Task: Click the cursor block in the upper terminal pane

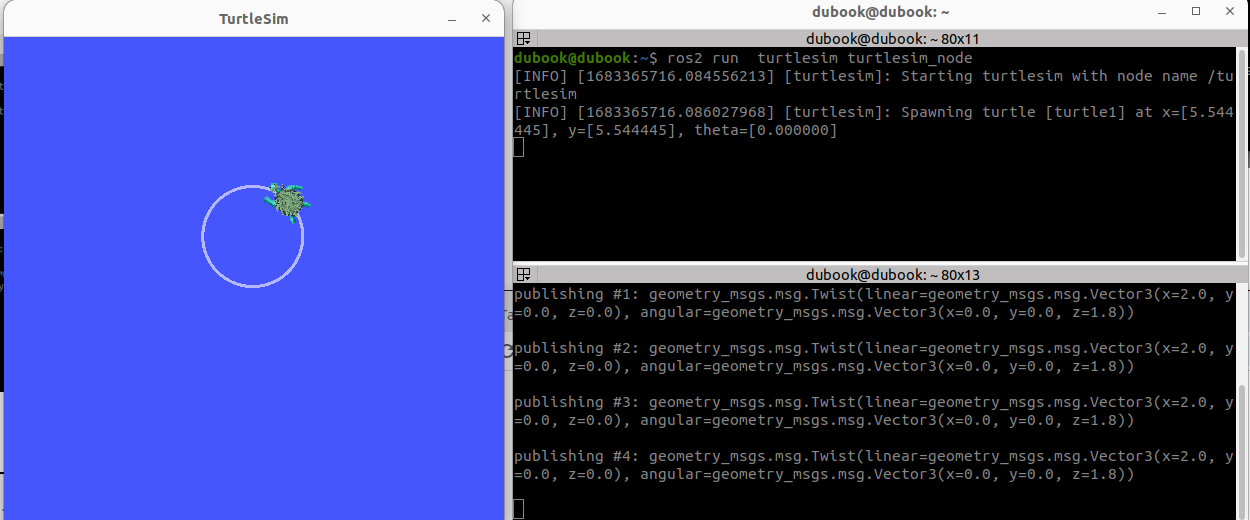Action: [x=518, y=148]
